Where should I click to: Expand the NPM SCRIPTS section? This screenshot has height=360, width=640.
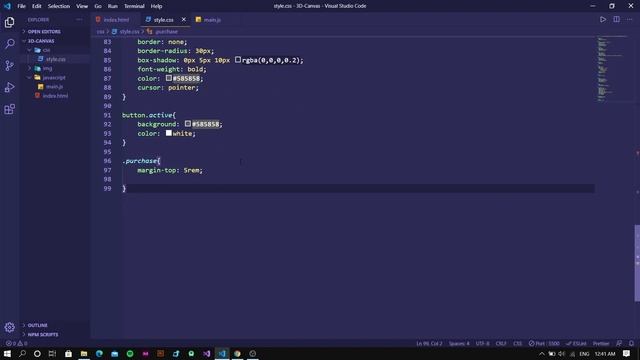tap(43, 334)
